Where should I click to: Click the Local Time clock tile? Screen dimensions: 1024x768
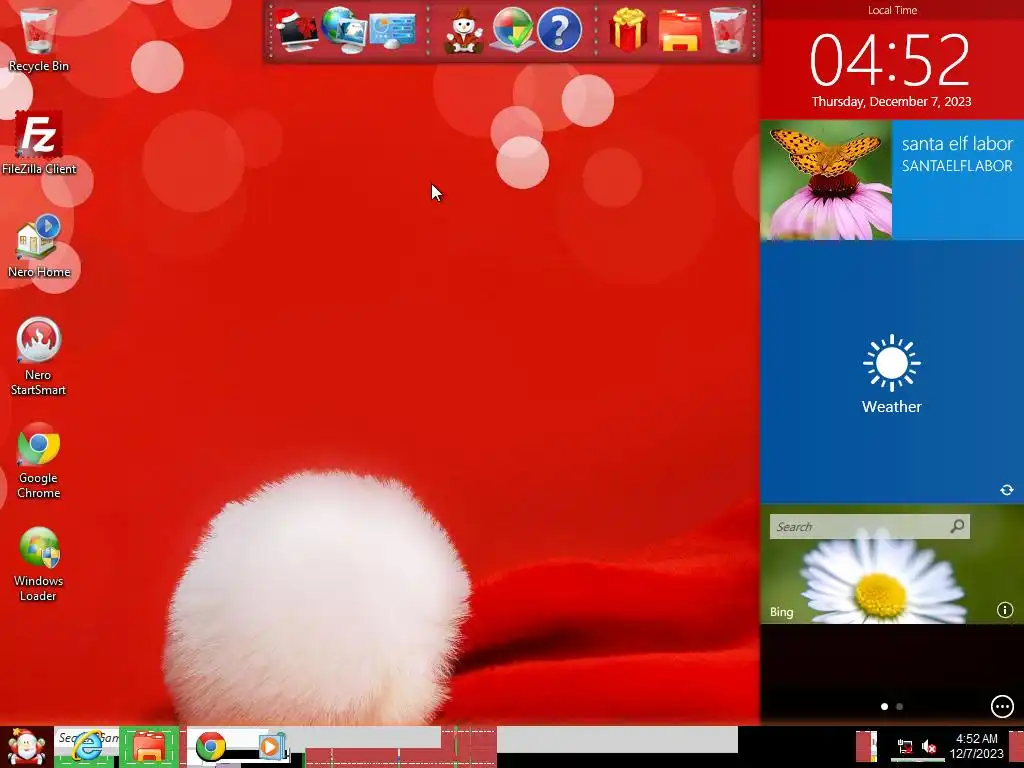[891, 59]
